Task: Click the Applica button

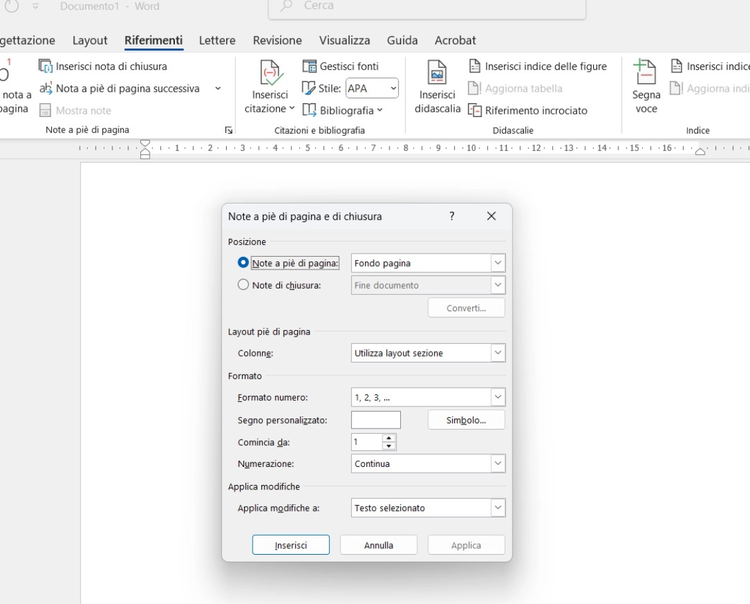Action: (466, 545)
